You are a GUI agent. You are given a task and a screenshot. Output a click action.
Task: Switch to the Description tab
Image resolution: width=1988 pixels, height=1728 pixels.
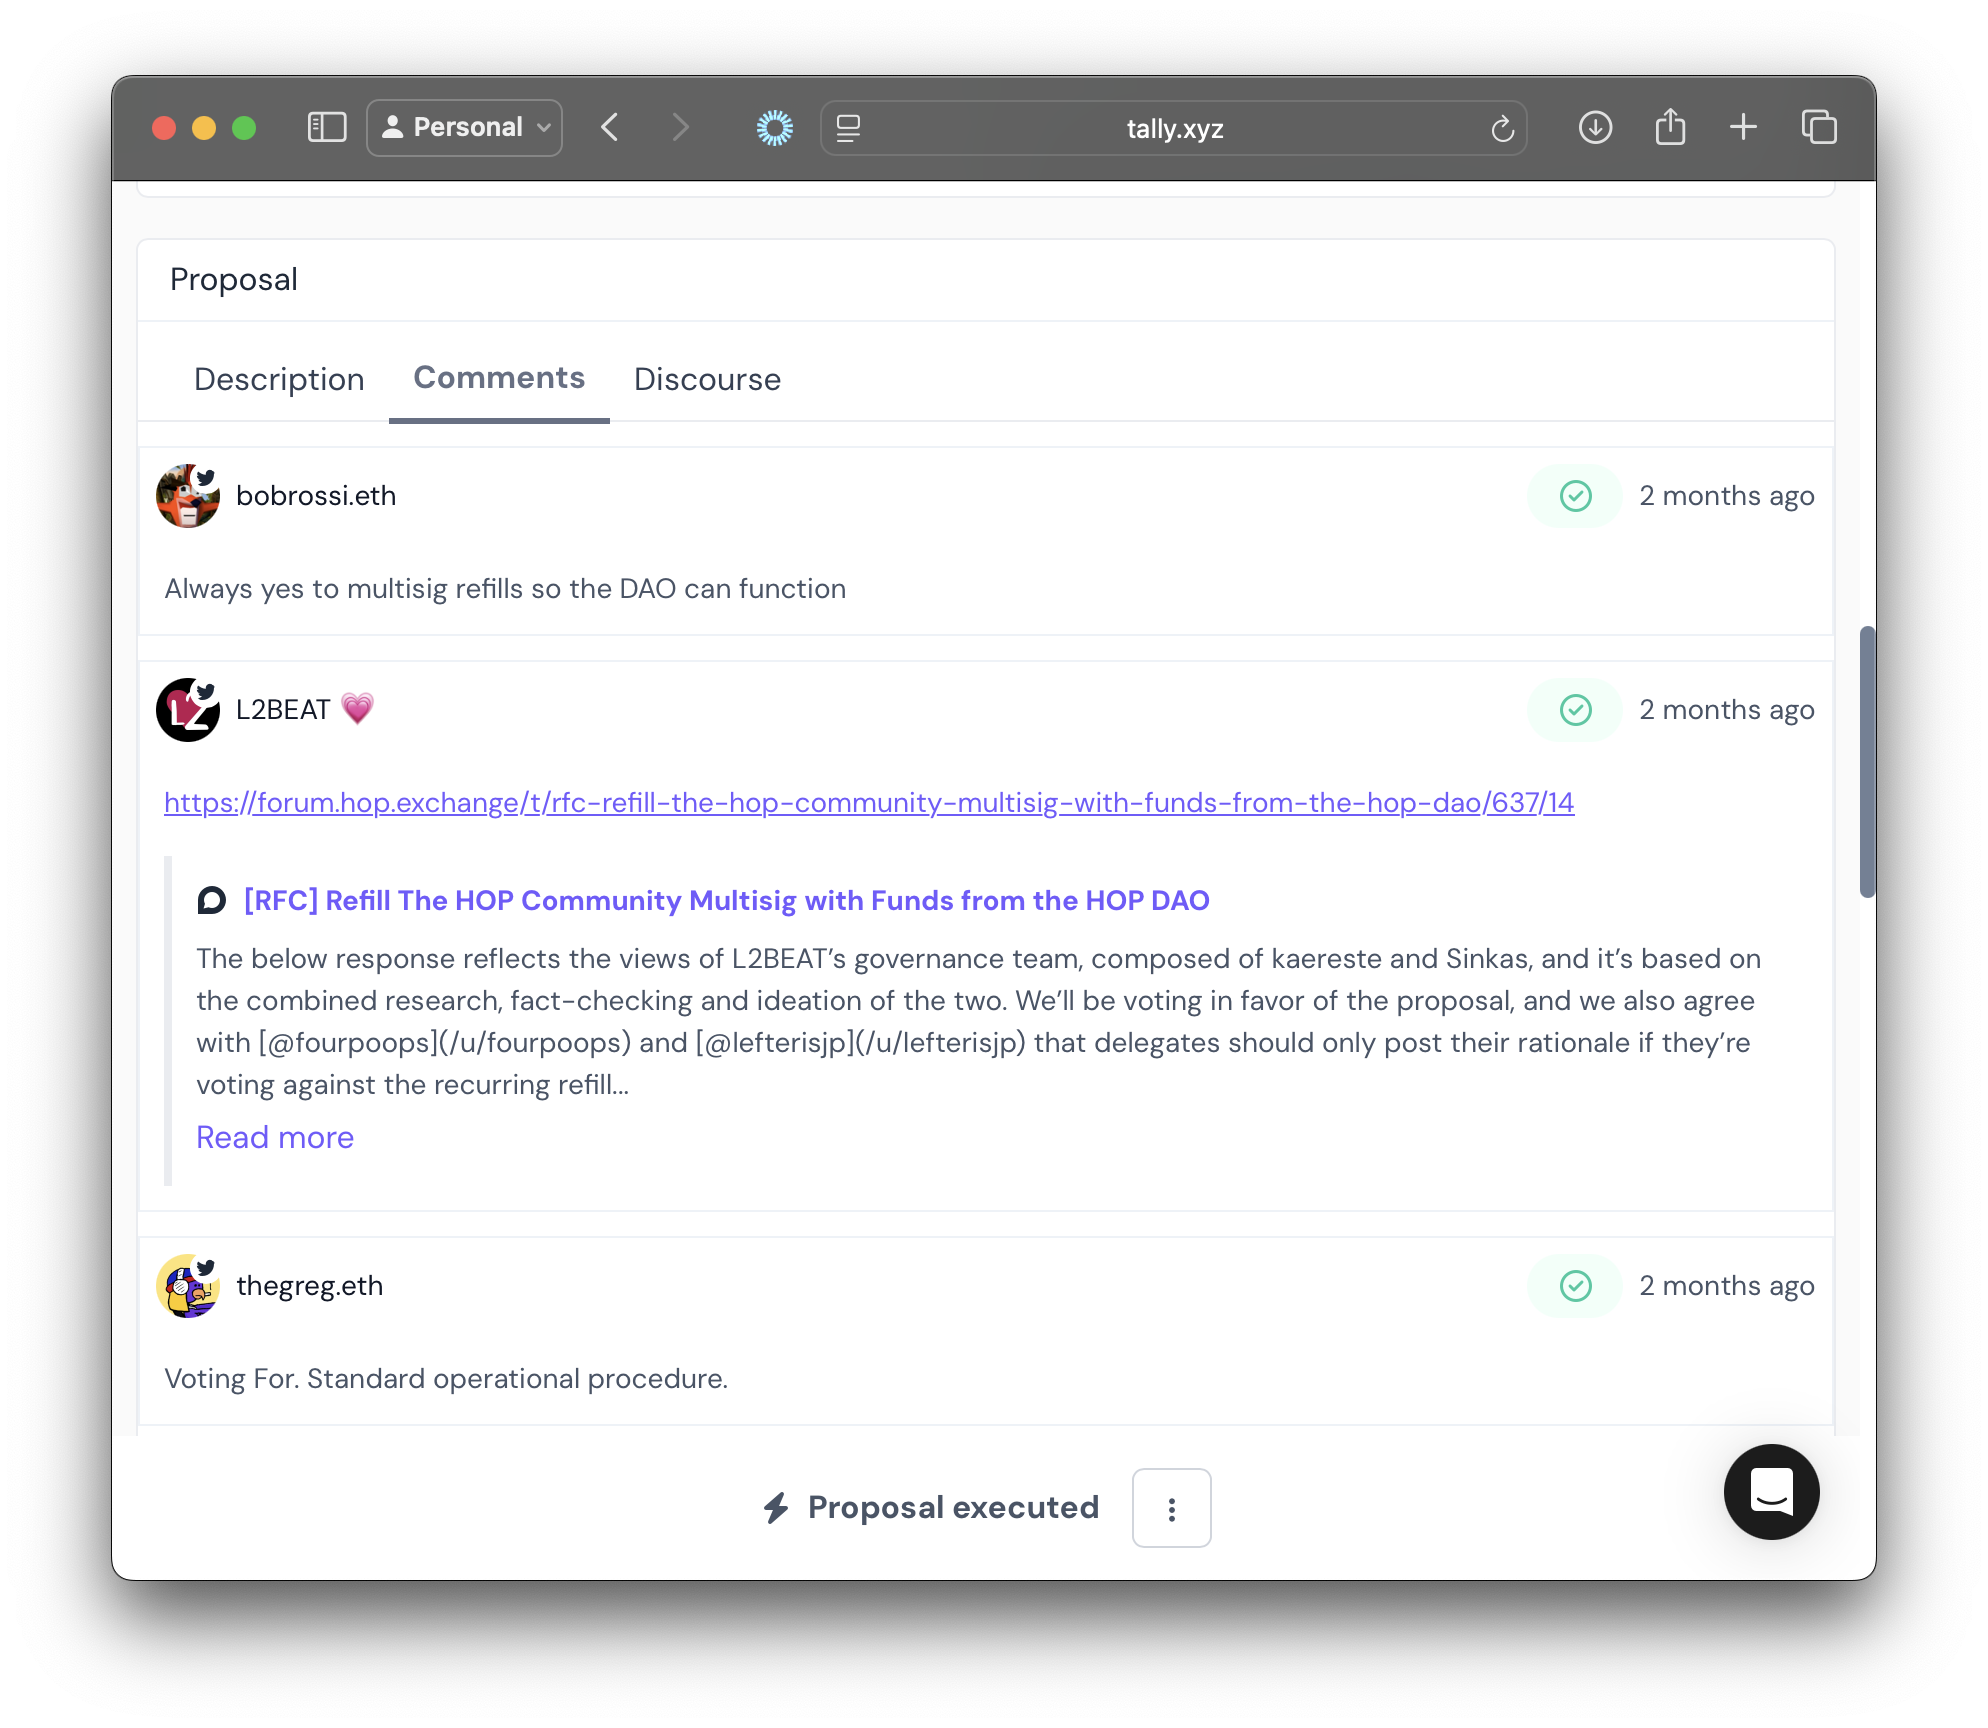pyautogui.click(x=279, y=379)
